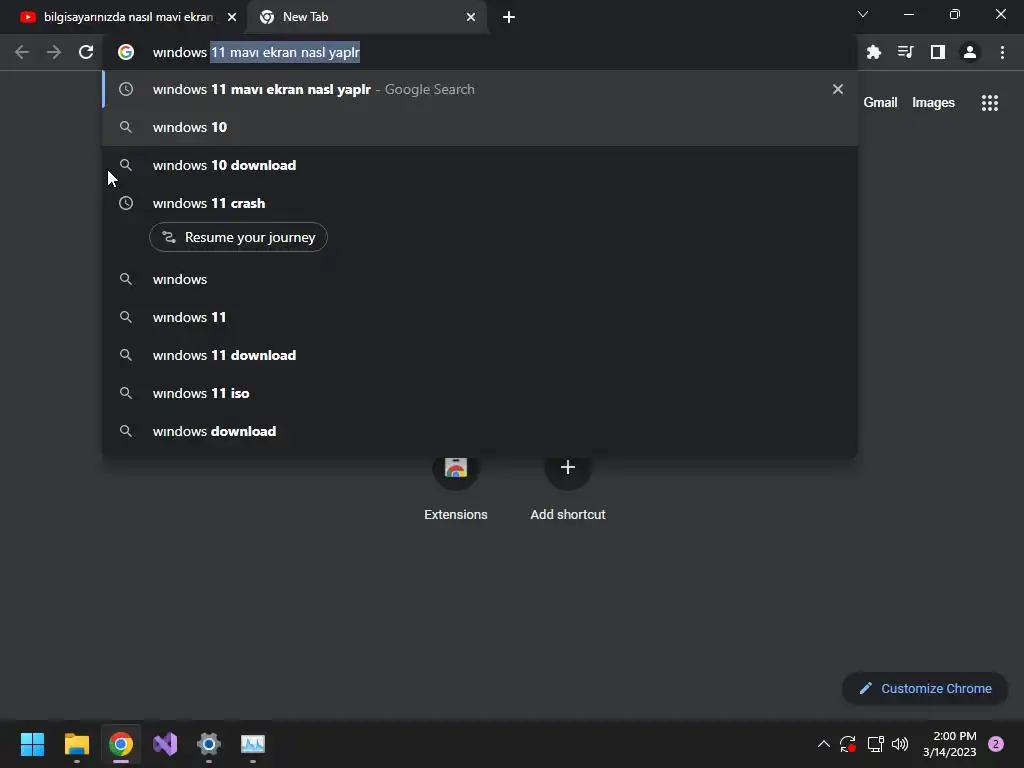Image resolution: width=1024 pixels, height=768 pixels.
Task: Choose the 'windows 11 download' suggestion
Action: tap(480, 355)
